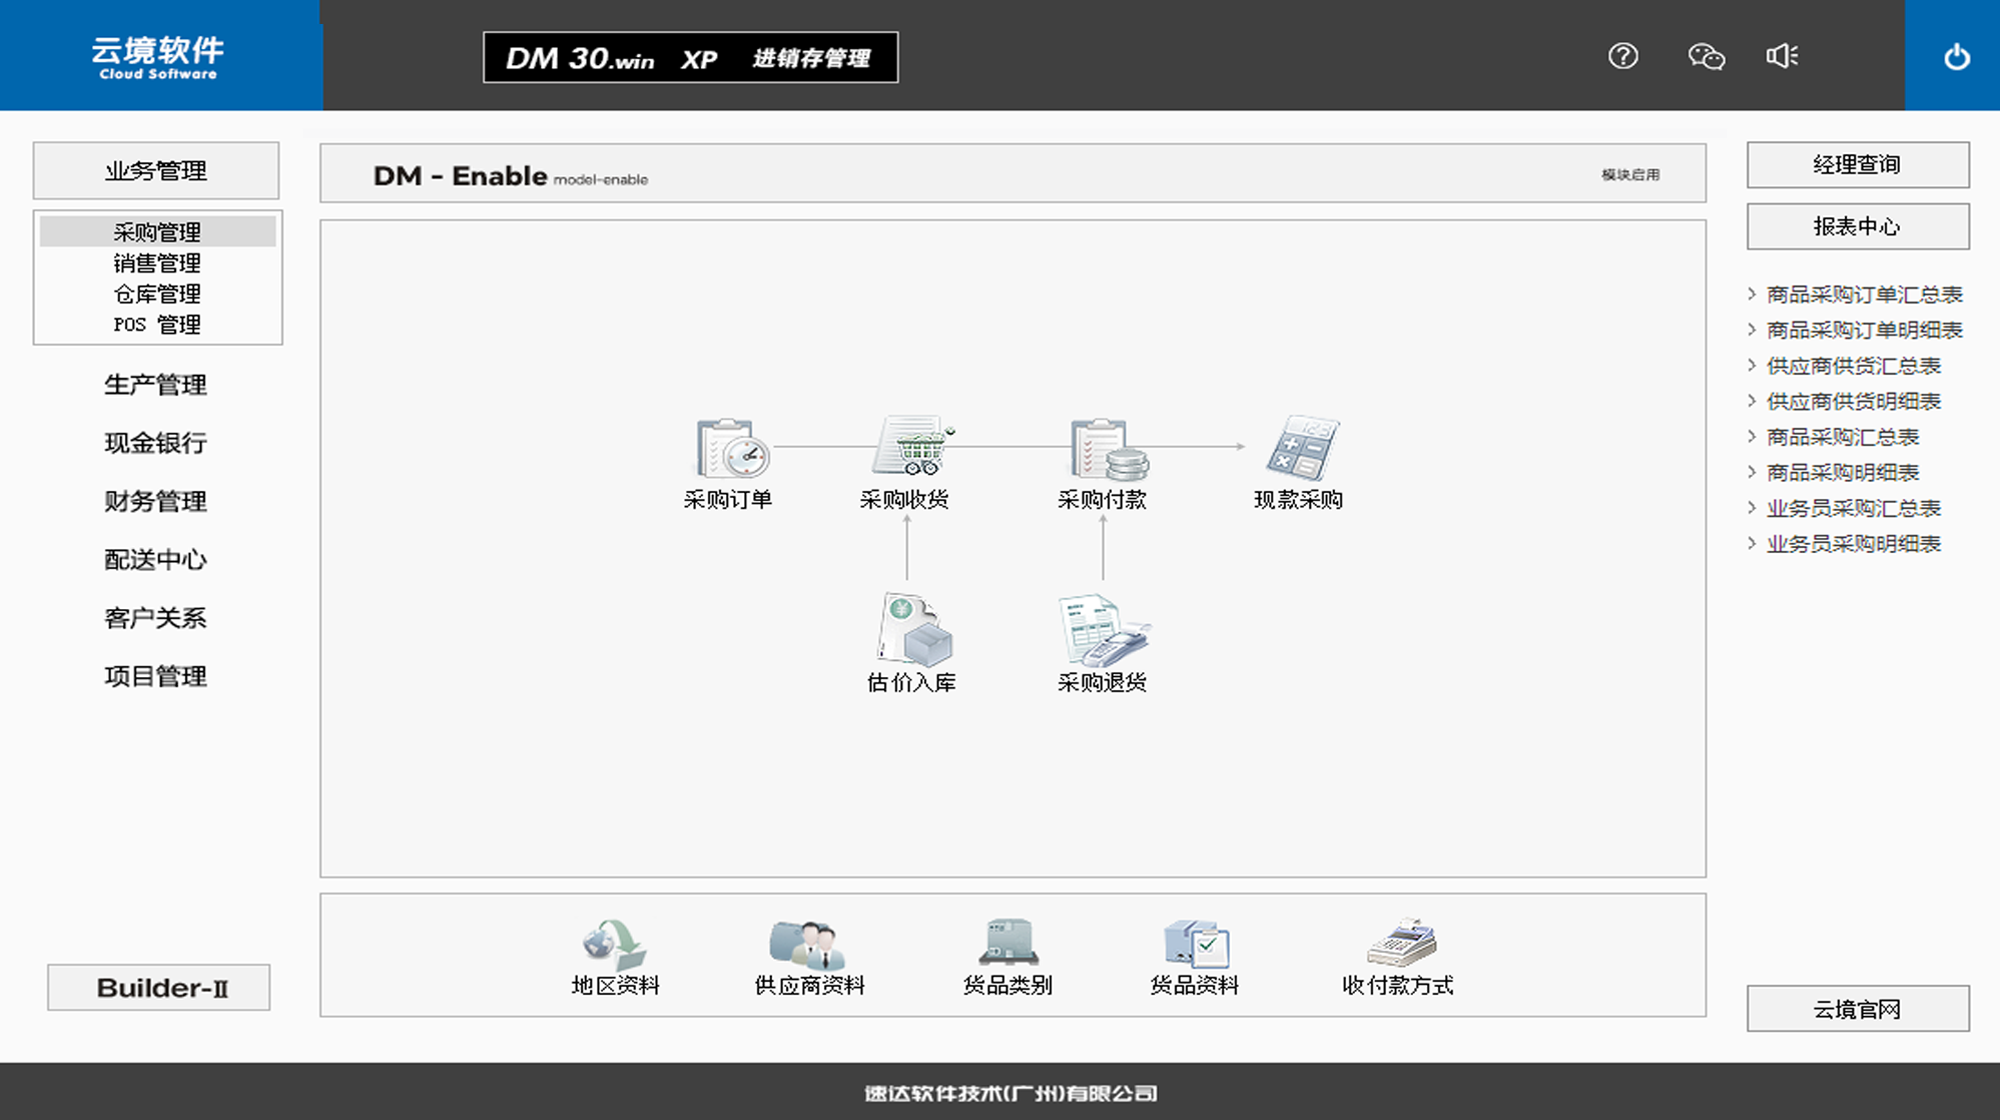Open the 采购付款 payment icon
This screenshot has width=2000, height=1120.
(x=1108, y=448)
